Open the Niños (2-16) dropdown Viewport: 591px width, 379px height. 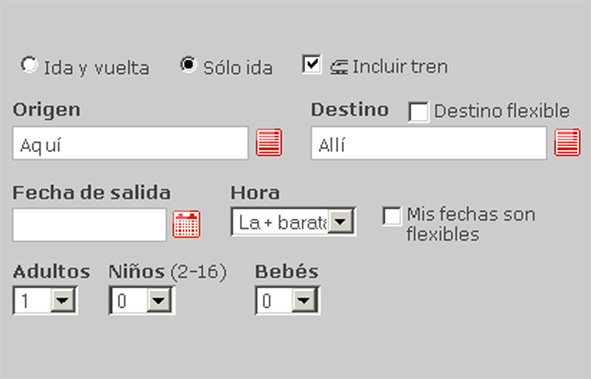[x=142, y=300]
